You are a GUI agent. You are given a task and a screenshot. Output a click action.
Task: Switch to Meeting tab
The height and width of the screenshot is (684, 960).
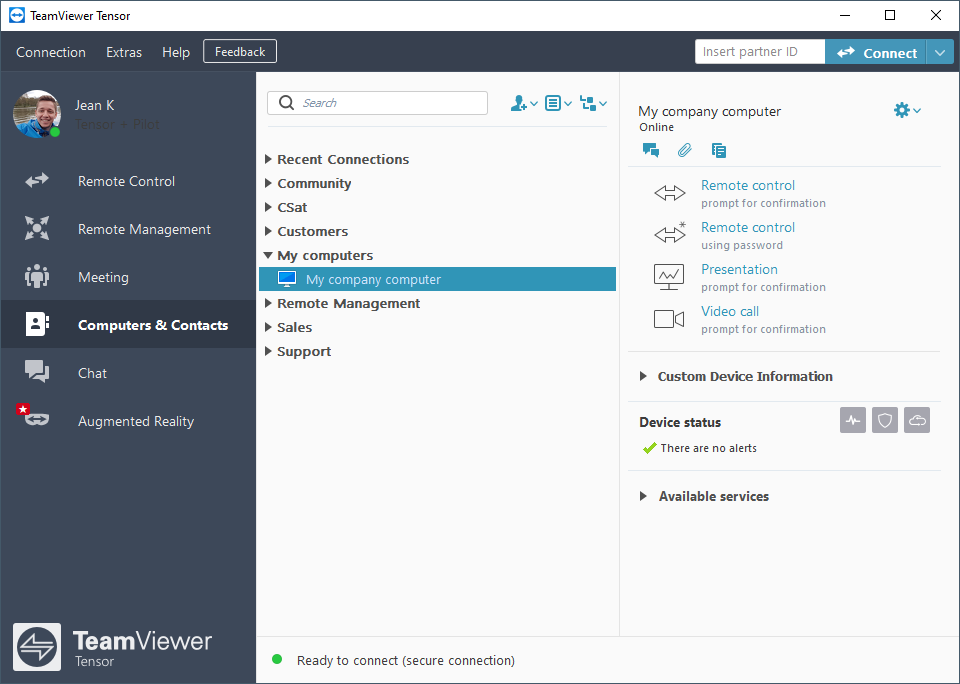[x=128, y=277]
